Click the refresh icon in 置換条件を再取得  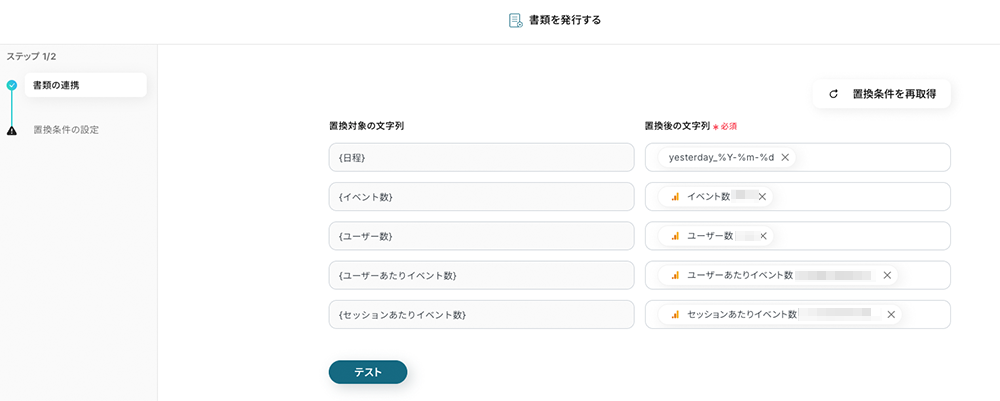pyautogui.click(x=834, y=94)
